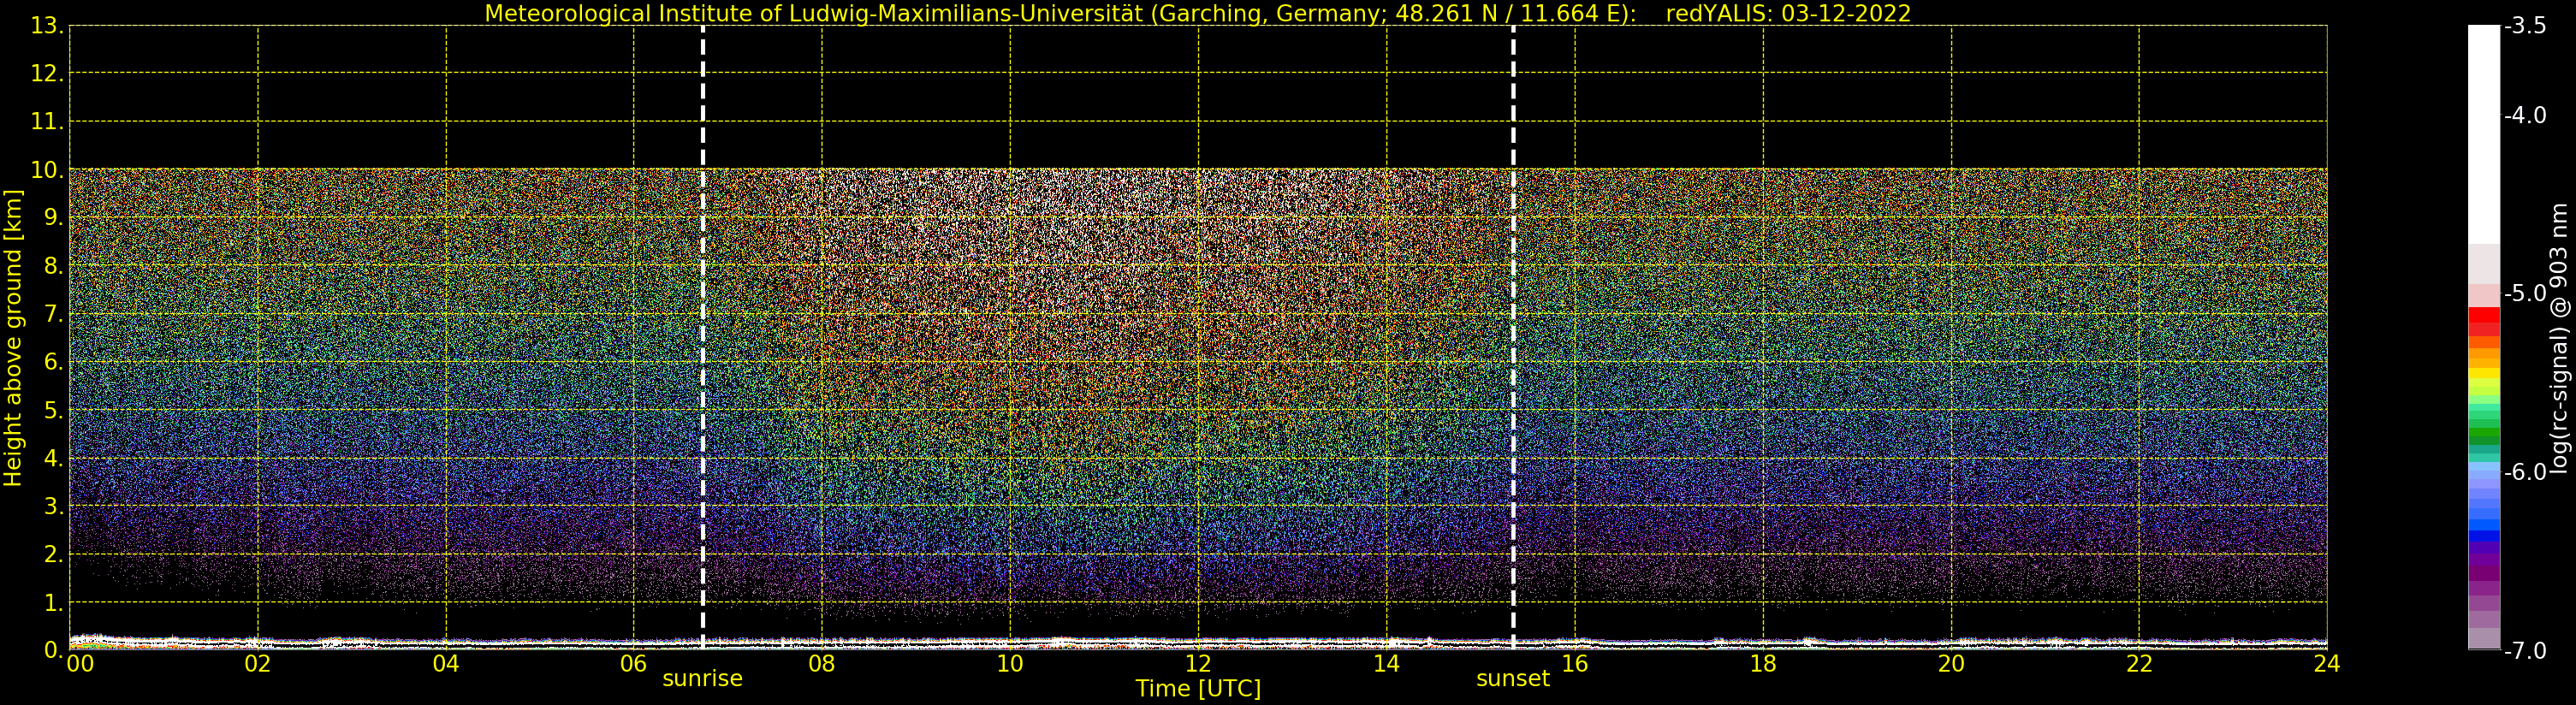2576x705 pixels.
Task: Click the '1.' height tick label
Action: (54, 603)
